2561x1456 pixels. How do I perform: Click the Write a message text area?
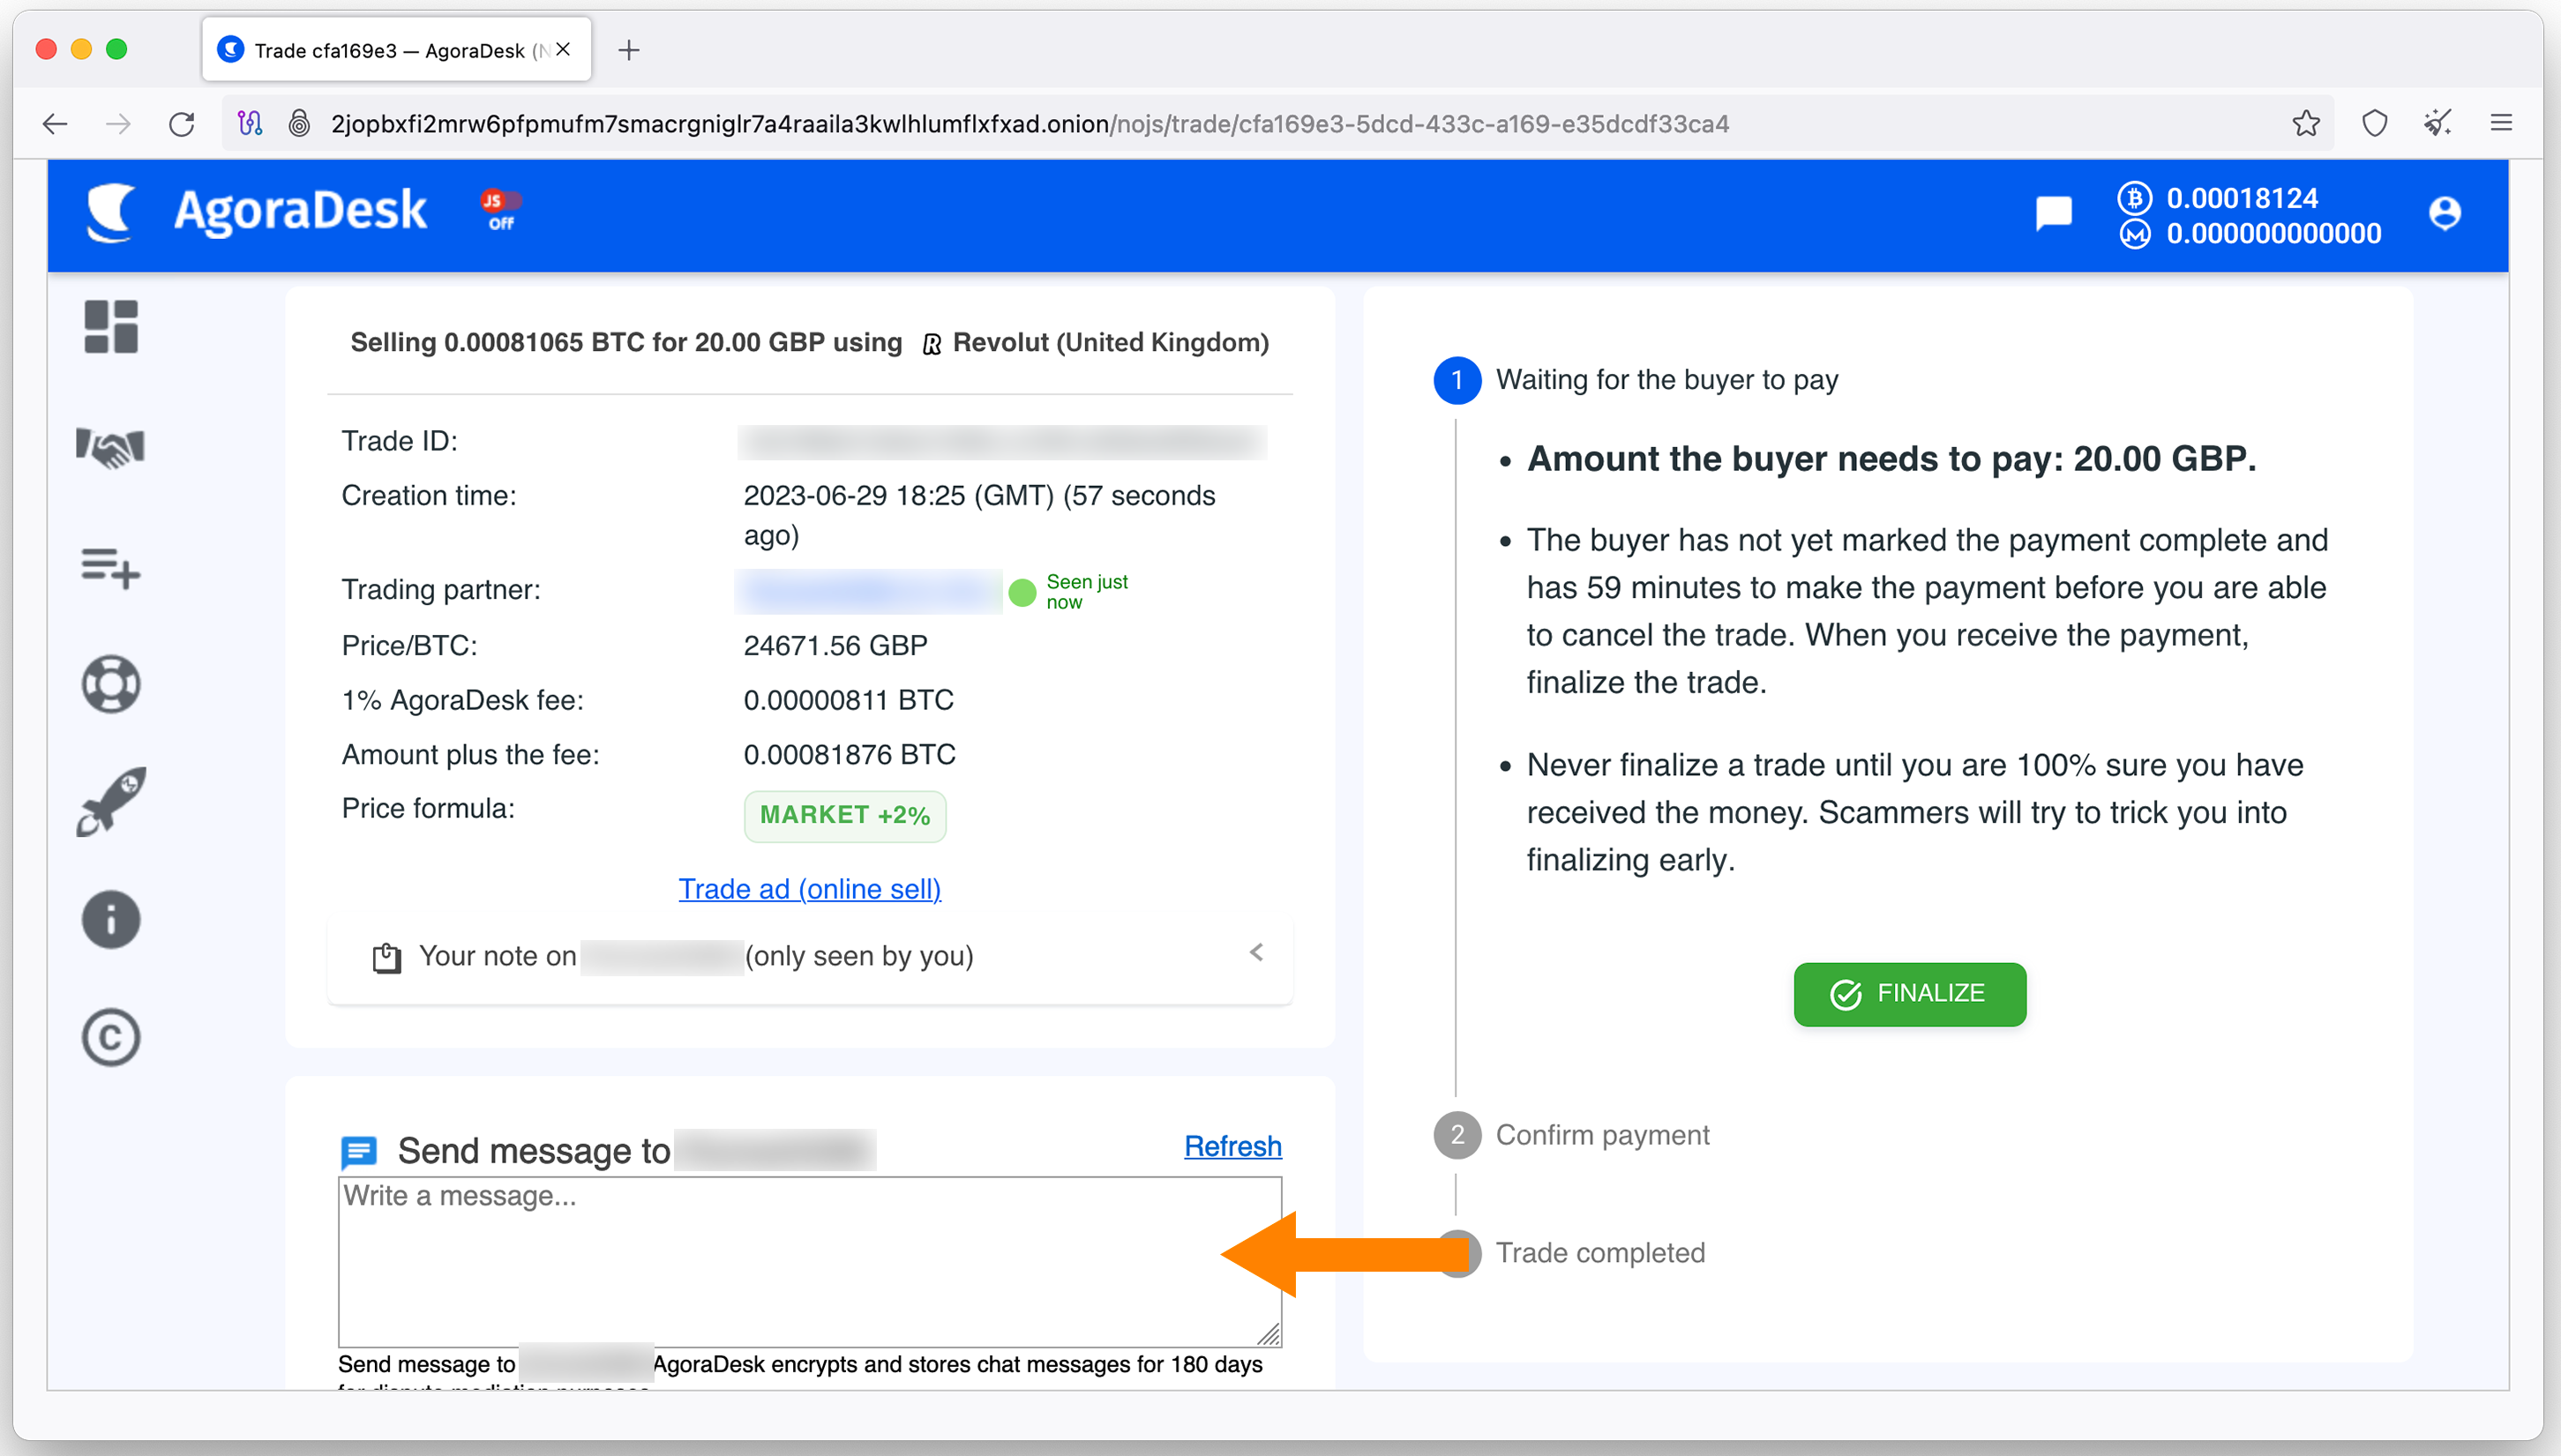point(809,1262)
